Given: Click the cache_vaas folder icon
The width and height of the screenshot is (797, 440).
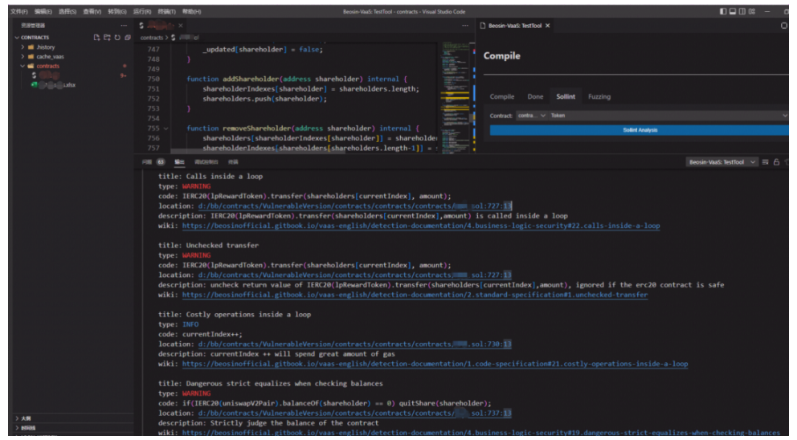Looking at the screenshot, I should pyautogui.click(x=31, y=56).
